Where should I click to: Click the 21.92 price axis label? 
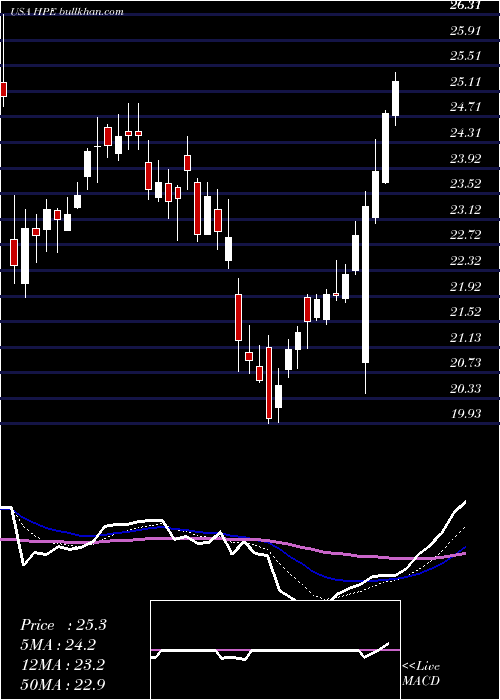[467, 286]
